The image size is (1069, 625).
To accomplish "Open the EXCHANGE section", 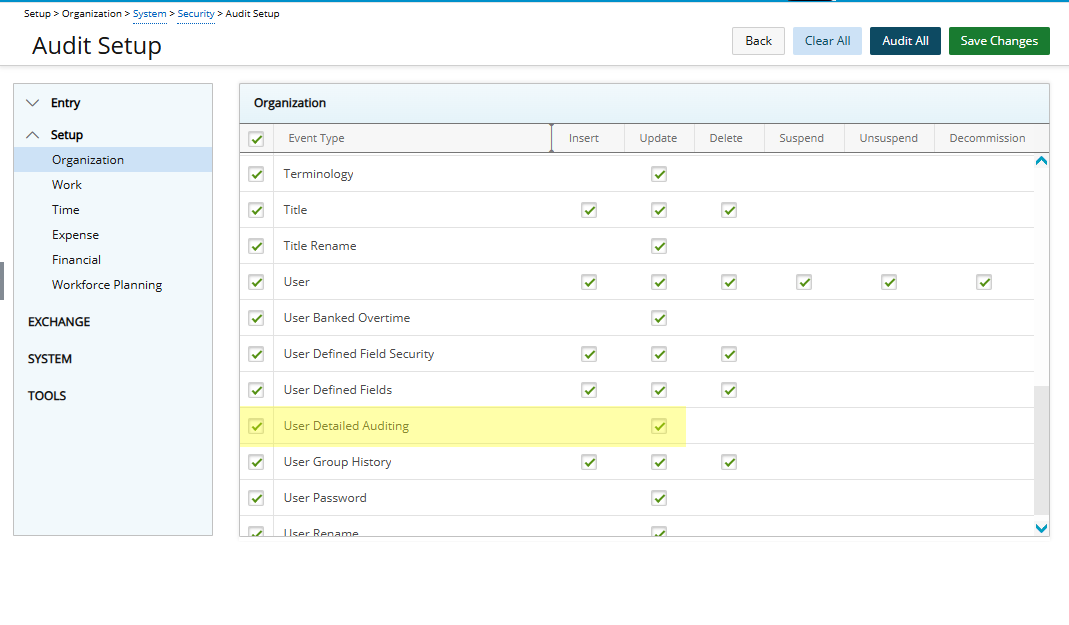I will point(59,321).
